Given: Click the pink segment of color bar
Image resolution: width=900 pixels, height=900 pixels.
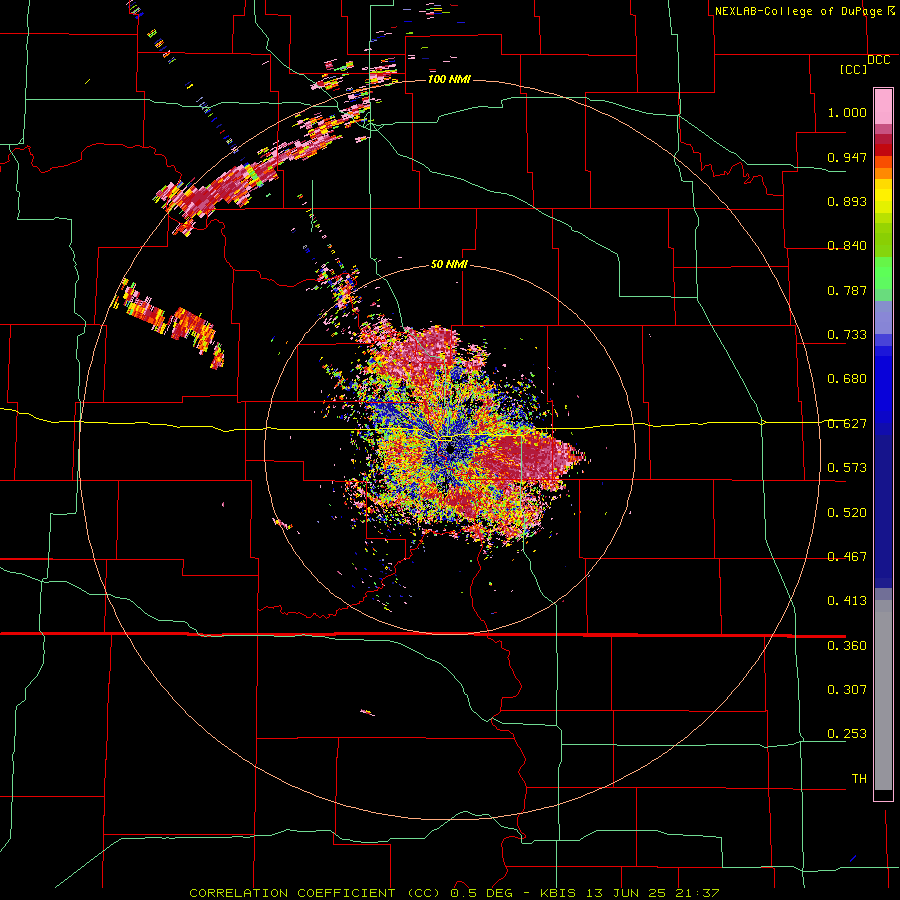Looking at the screenshot, I should click(883, 107).
